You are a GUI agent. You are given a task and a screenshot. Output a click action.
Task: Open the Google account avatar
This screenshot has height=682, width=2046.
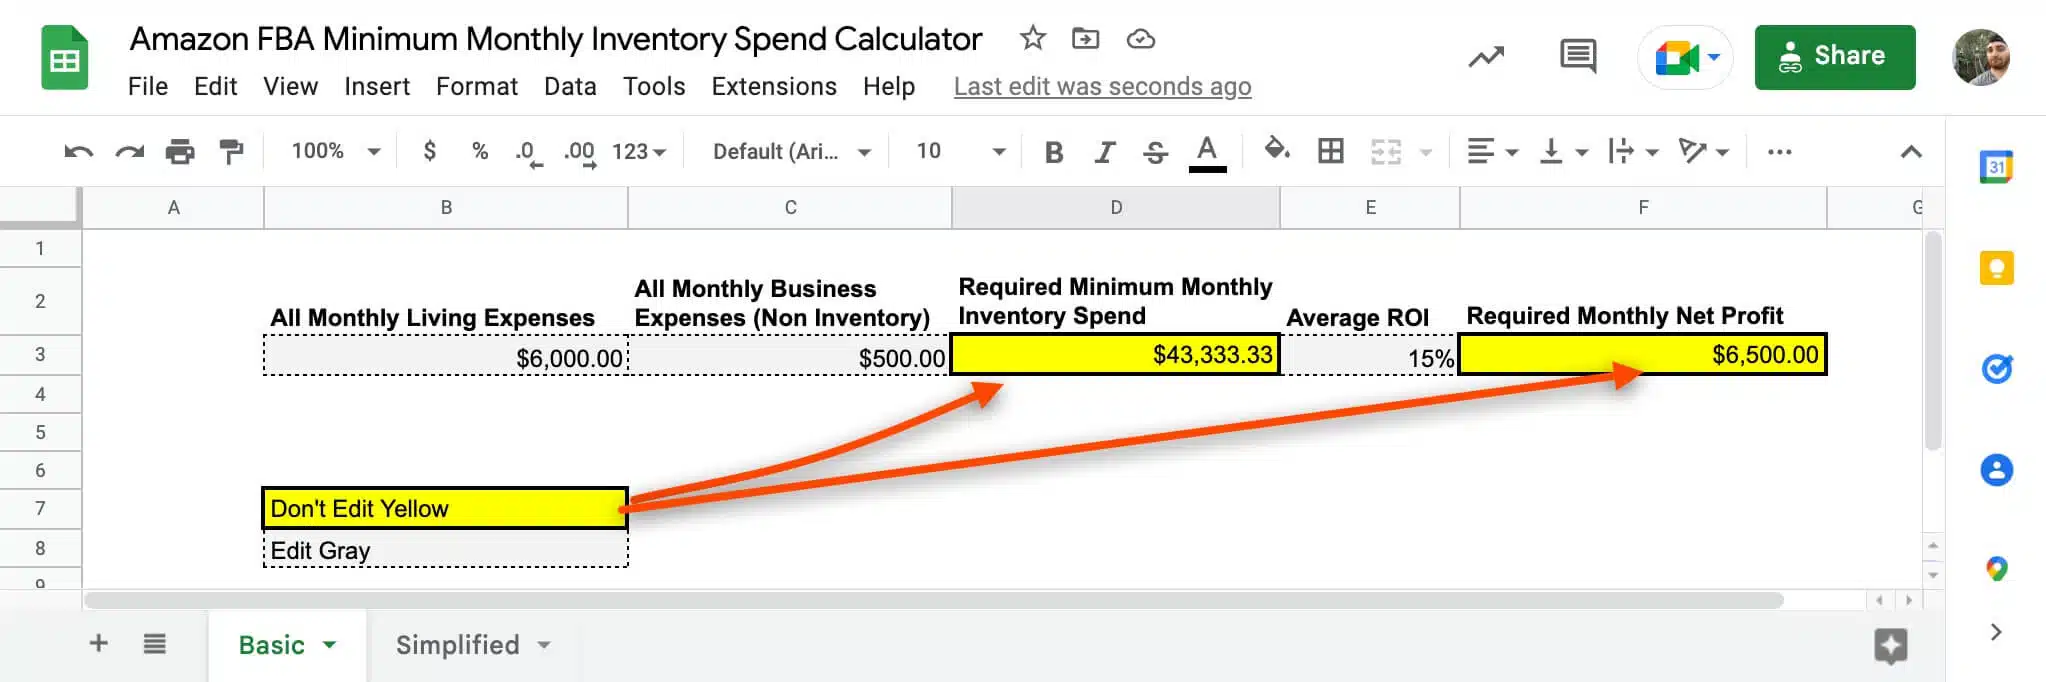[1982, 57]
